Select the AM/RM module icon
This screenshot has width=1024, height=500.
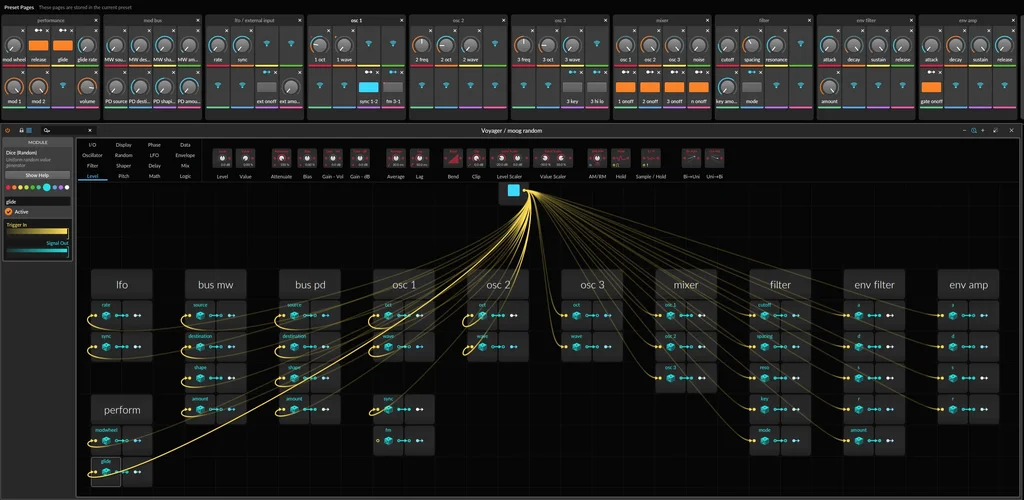(597, 159)
